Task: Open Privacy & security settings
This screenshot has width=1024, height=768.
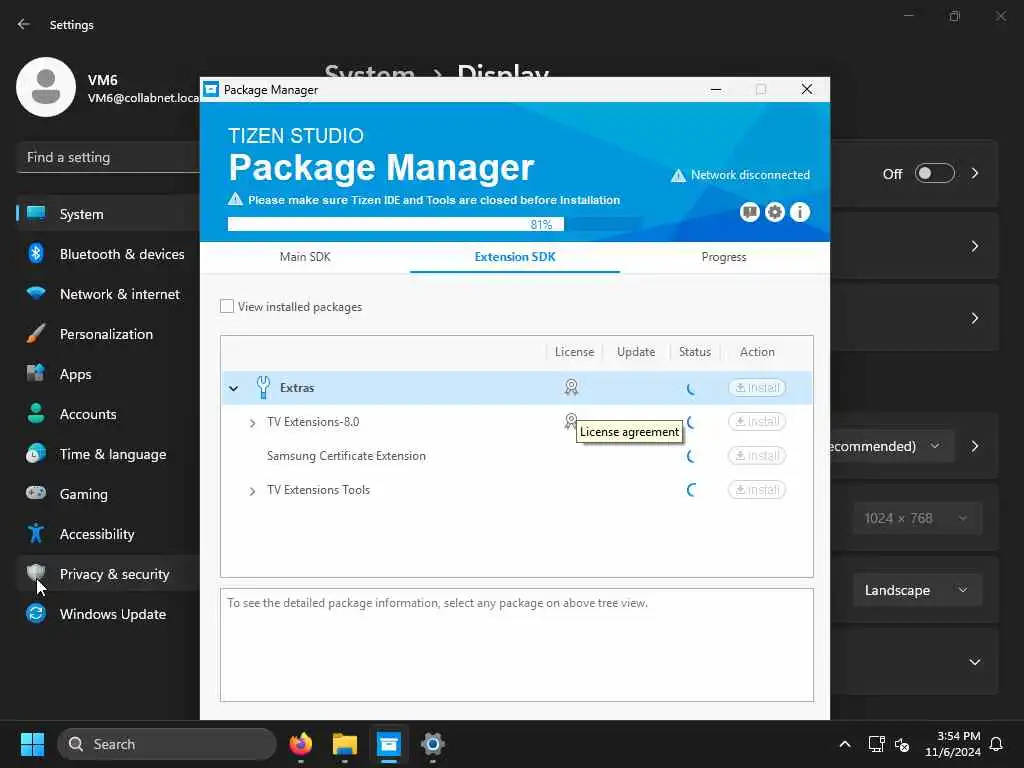Action: pyautogui.click(x=108, y=574)
